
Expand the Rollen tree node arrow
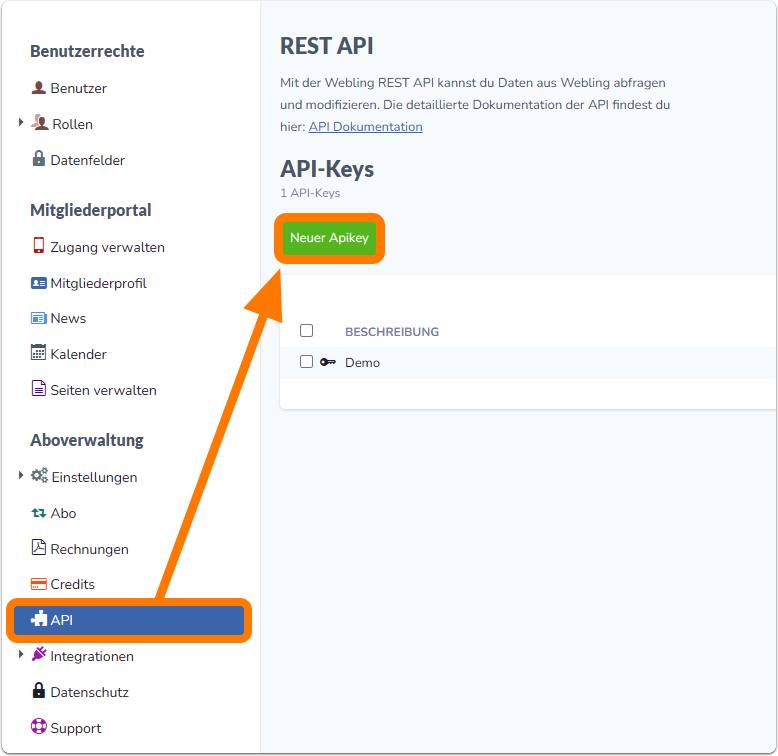click(x=21, y=122)
